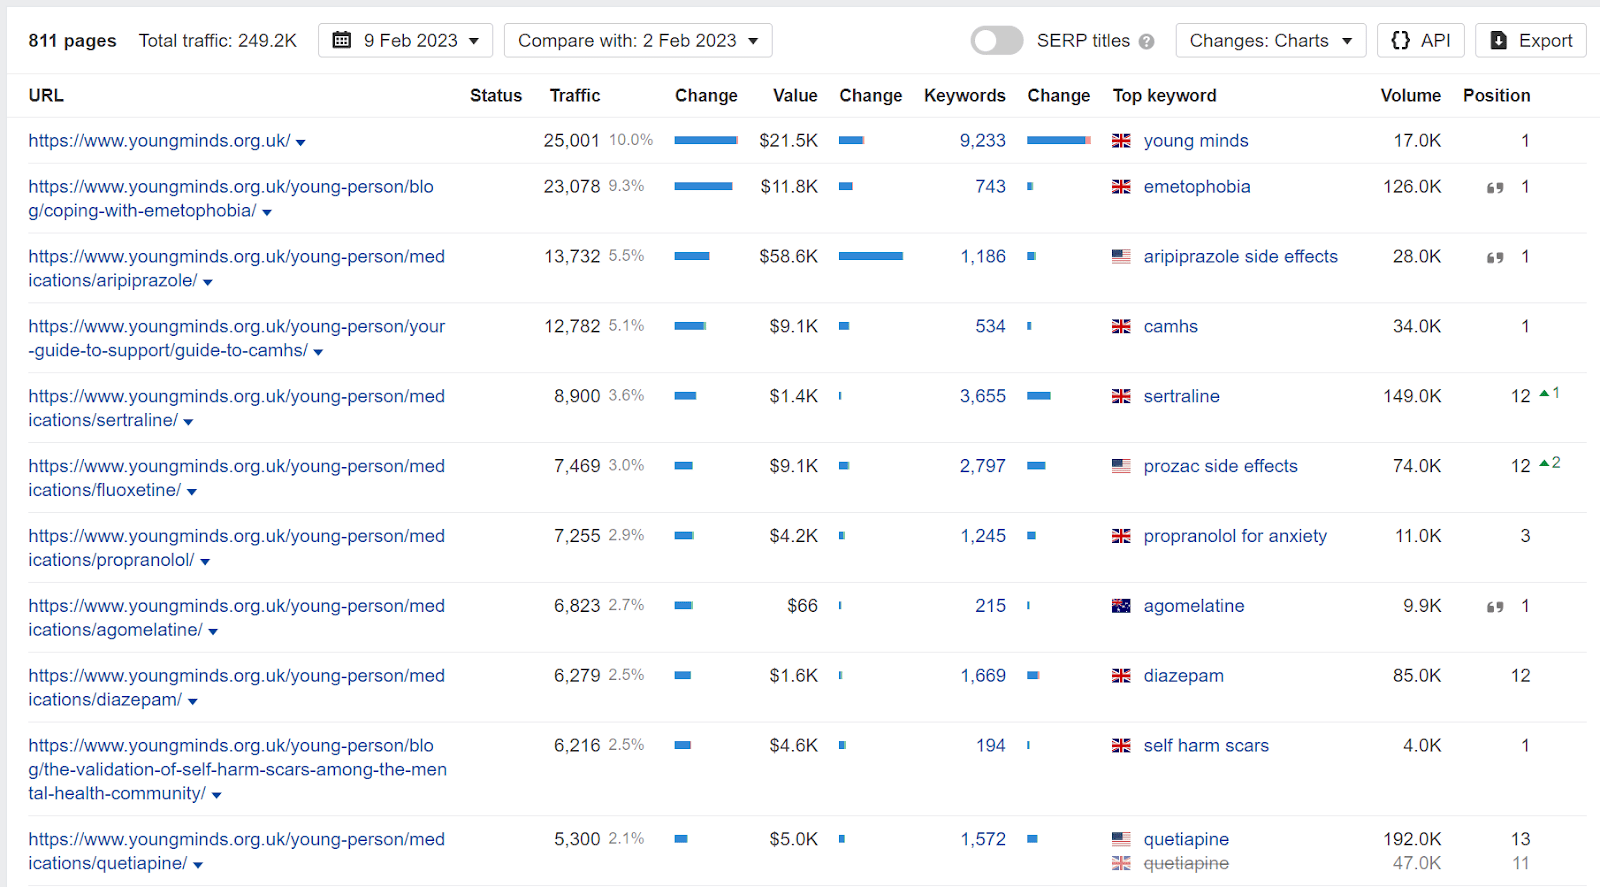Click the Total traffic 249.2K label
The height and width of the screenshot is (887, 1600).
tap(218, 41)
